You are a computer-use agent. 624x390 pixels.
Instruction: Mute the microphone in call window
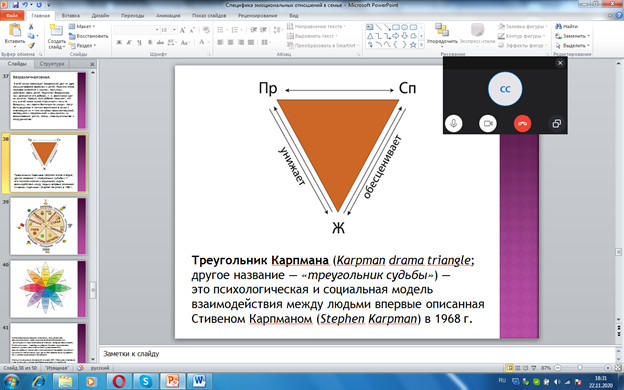tap(453, 123)
